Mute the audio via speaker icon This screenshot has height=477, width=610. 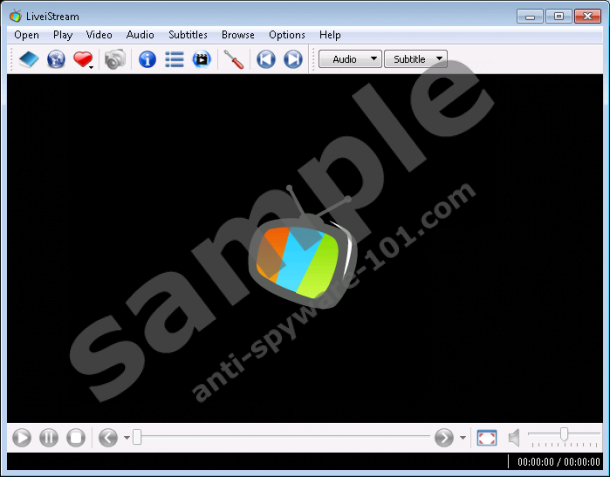click(514, 438)
